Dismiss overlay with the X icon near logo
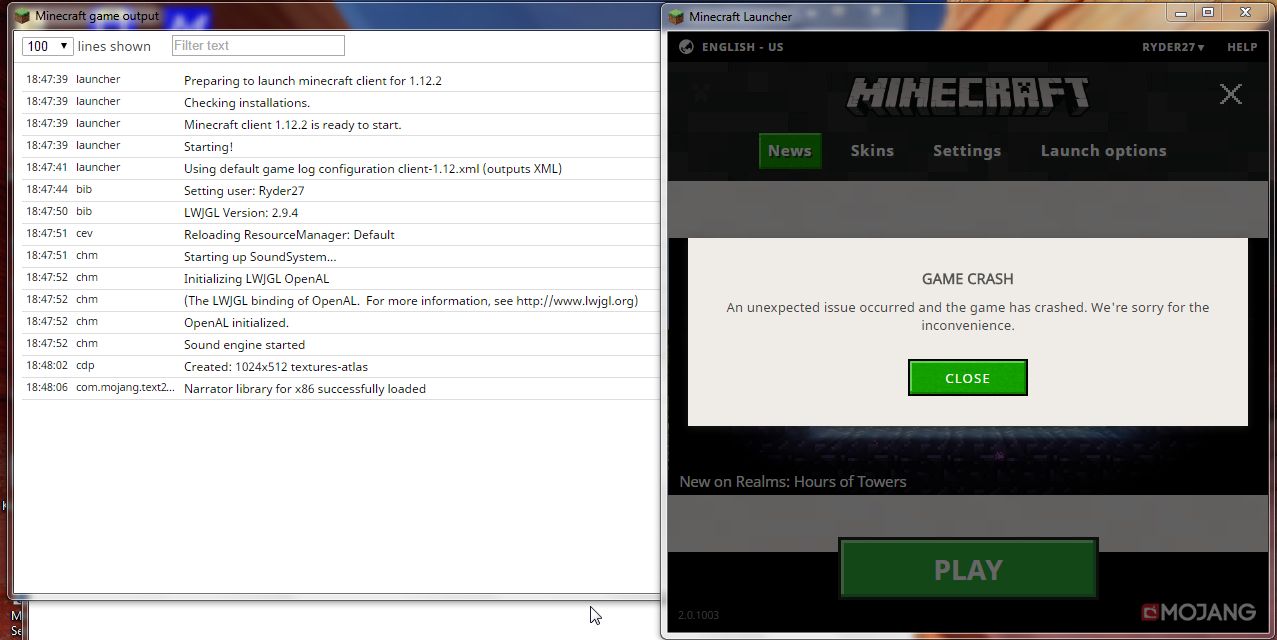Viewport: 1277px width, 640px height. 1230,94
